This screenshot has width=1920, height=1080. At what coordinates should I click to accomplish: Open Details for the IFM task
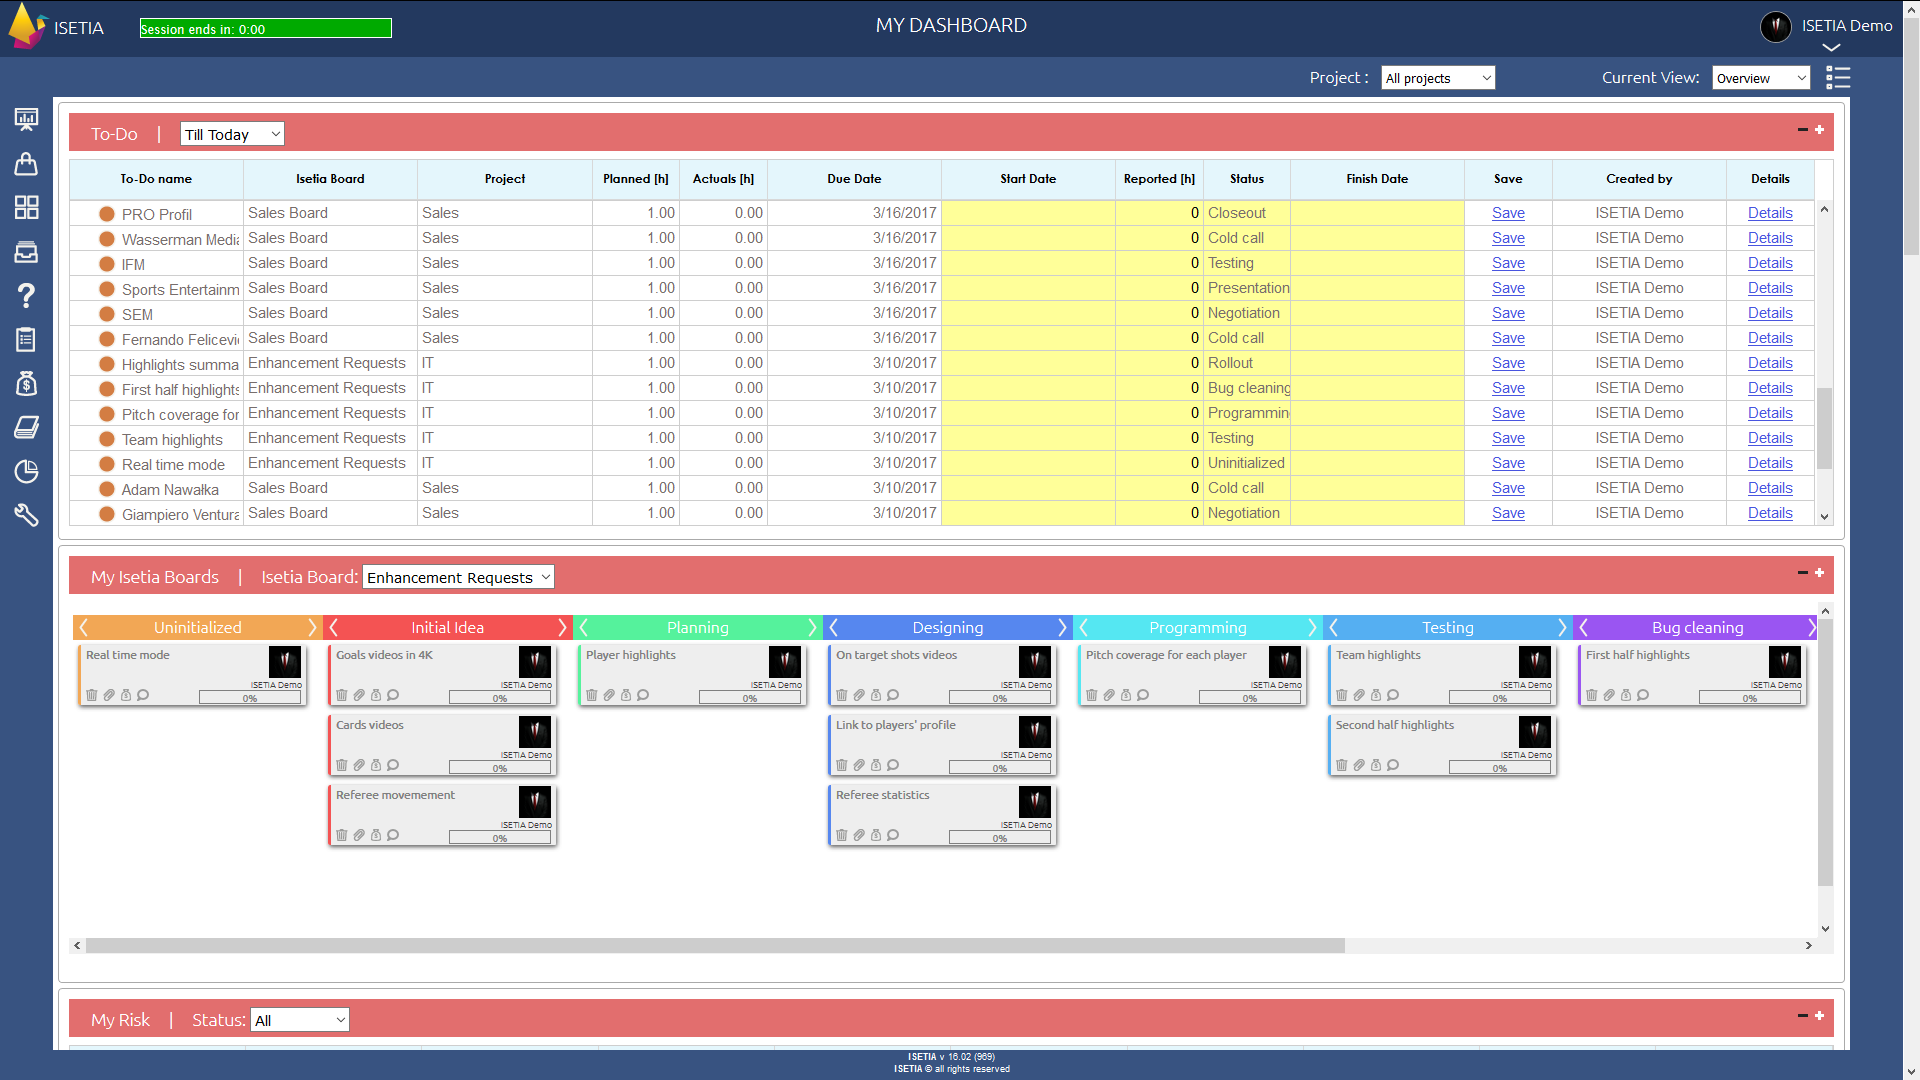click(x=1769, y=263)
